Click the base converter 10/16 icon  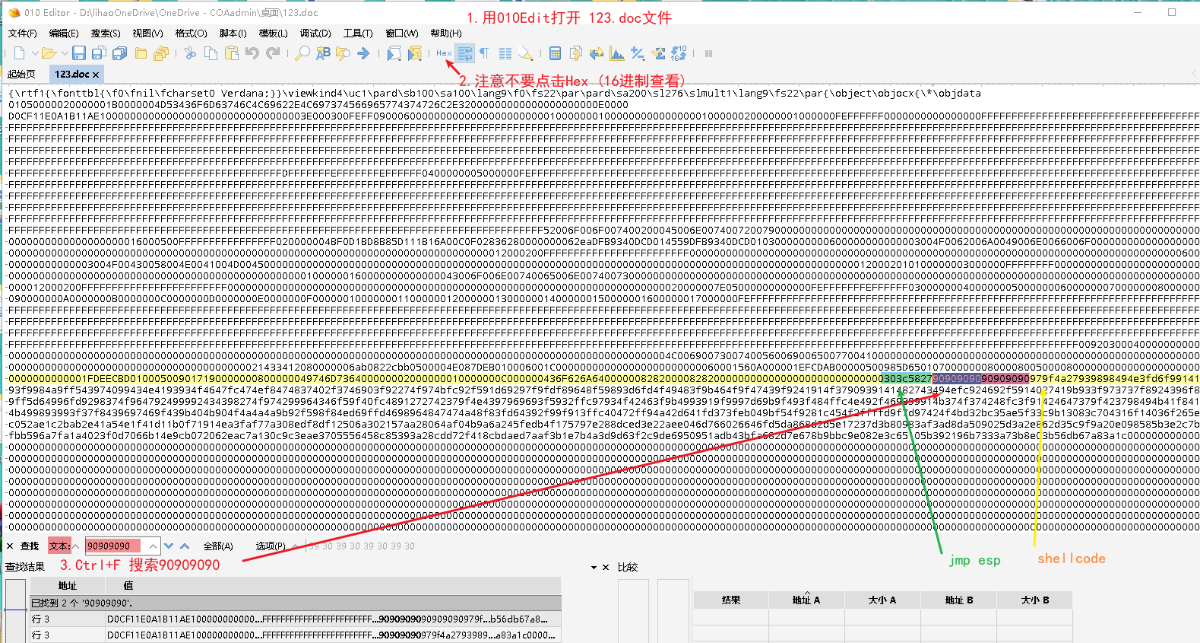click(x=680, y=52)
